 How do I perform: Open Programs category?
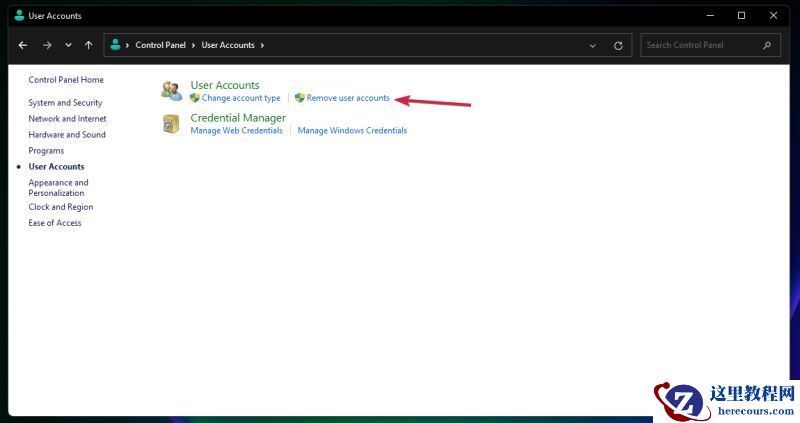46,151
